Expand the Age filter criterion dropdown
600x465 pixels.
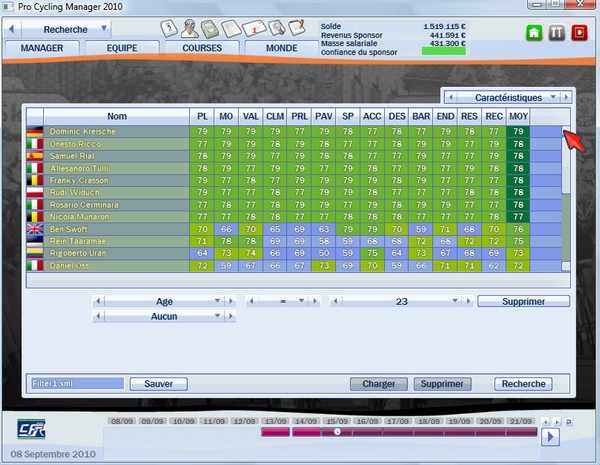[x=164, y=301]
